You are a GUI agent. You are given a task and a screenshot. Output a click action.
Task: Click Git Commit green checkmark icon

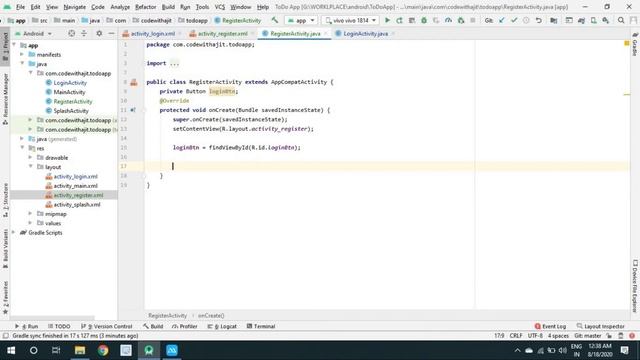(x=514, y=20)
